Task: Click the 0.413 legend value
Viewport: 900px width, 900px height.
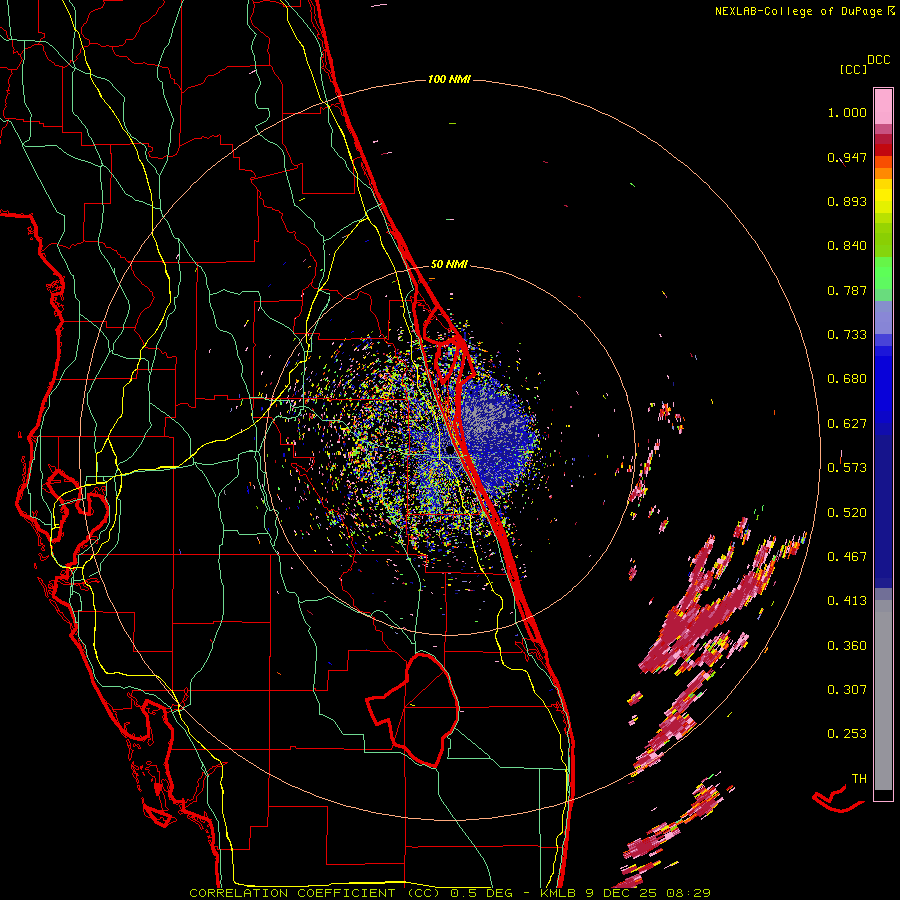Action: click(x=847, y=601)
